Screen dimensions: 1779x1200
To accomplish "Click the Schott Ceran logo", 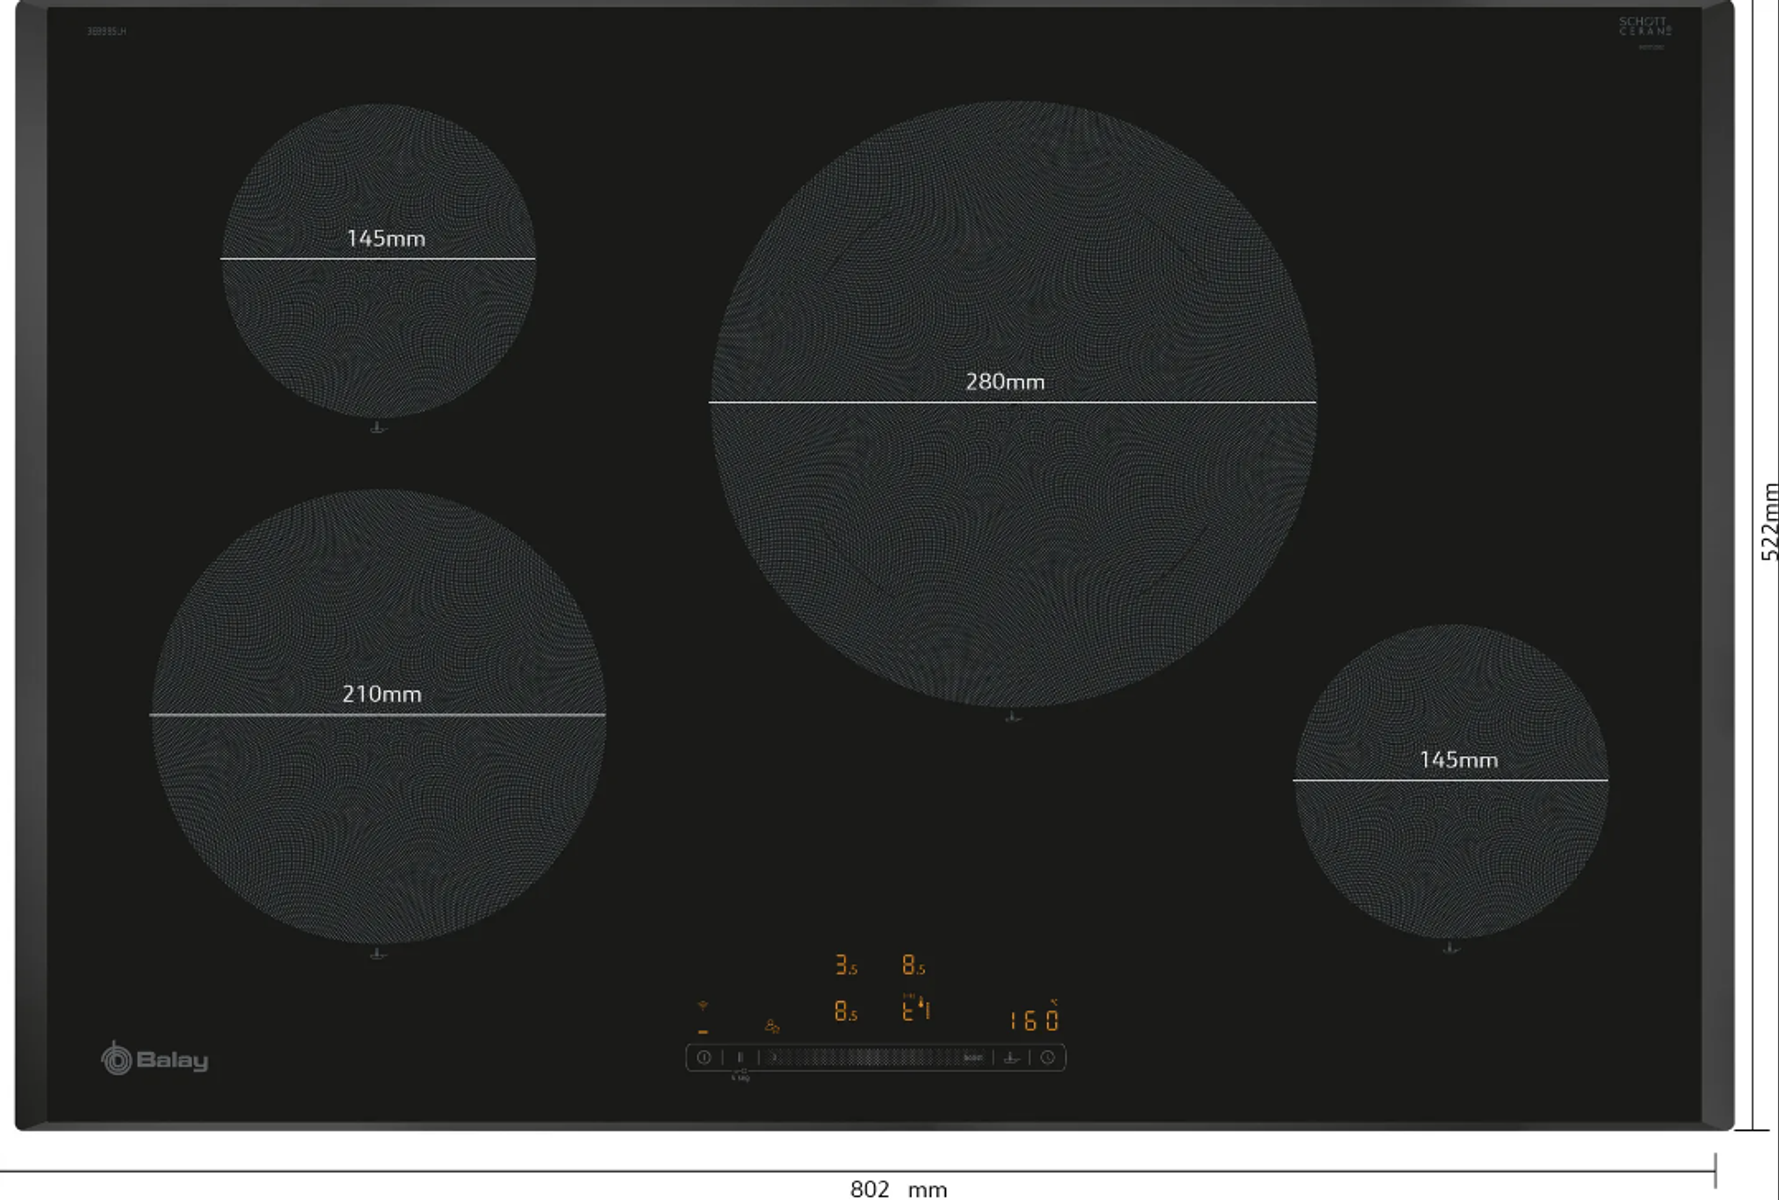I will pyautogui.click(x=1645, y=27).
